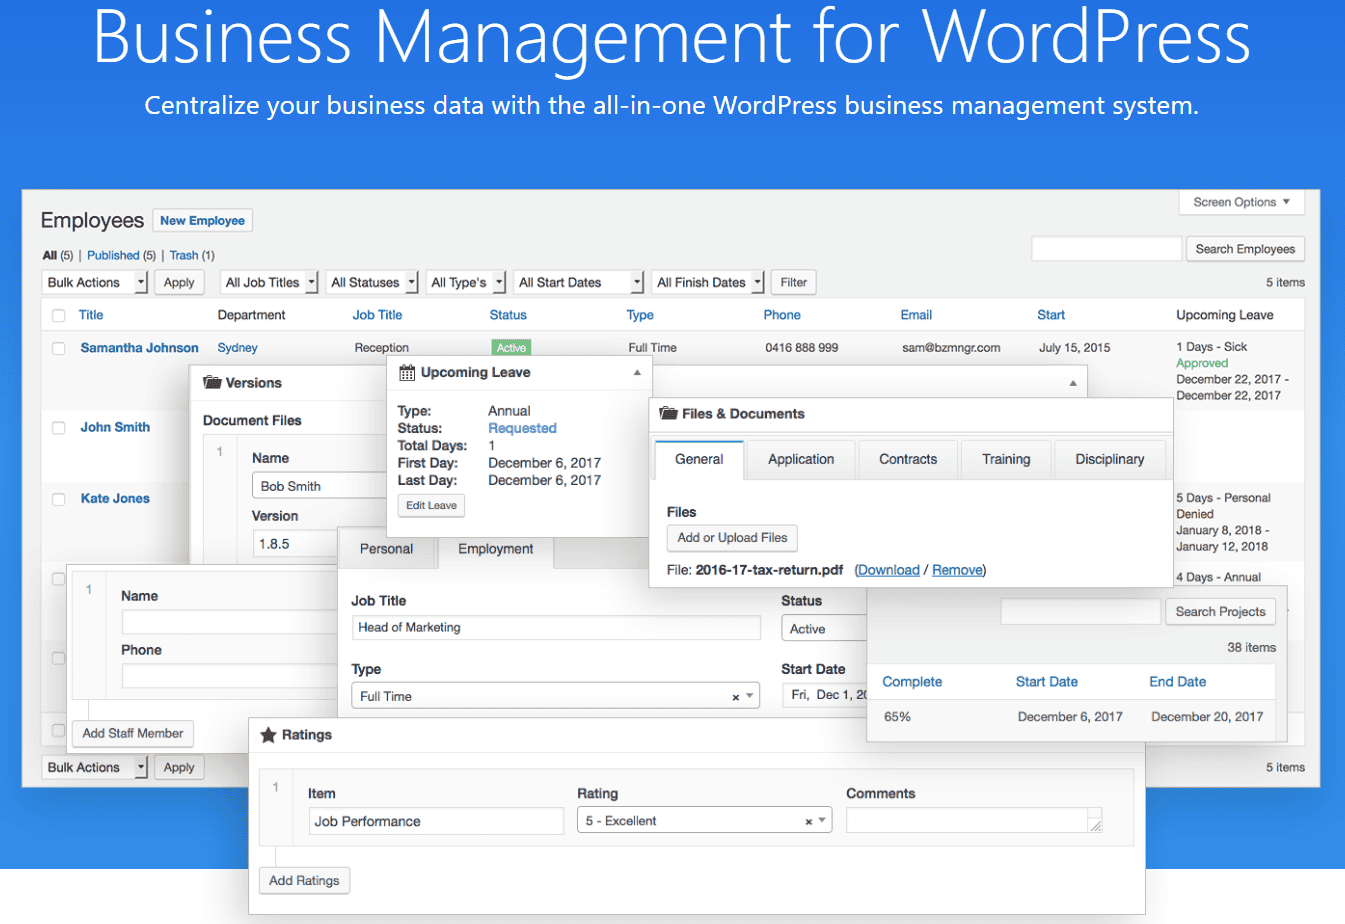The width and height of the screenshot is (1345, 924).
Task: Sort projects by the Complete column
Action: (x=912, y=682)
